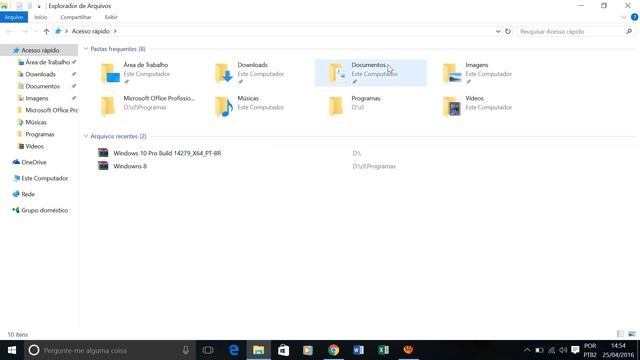The image size is (640, 360).
Task: Open Microsoft Edge from taskbar
Action: click(233, 350)
